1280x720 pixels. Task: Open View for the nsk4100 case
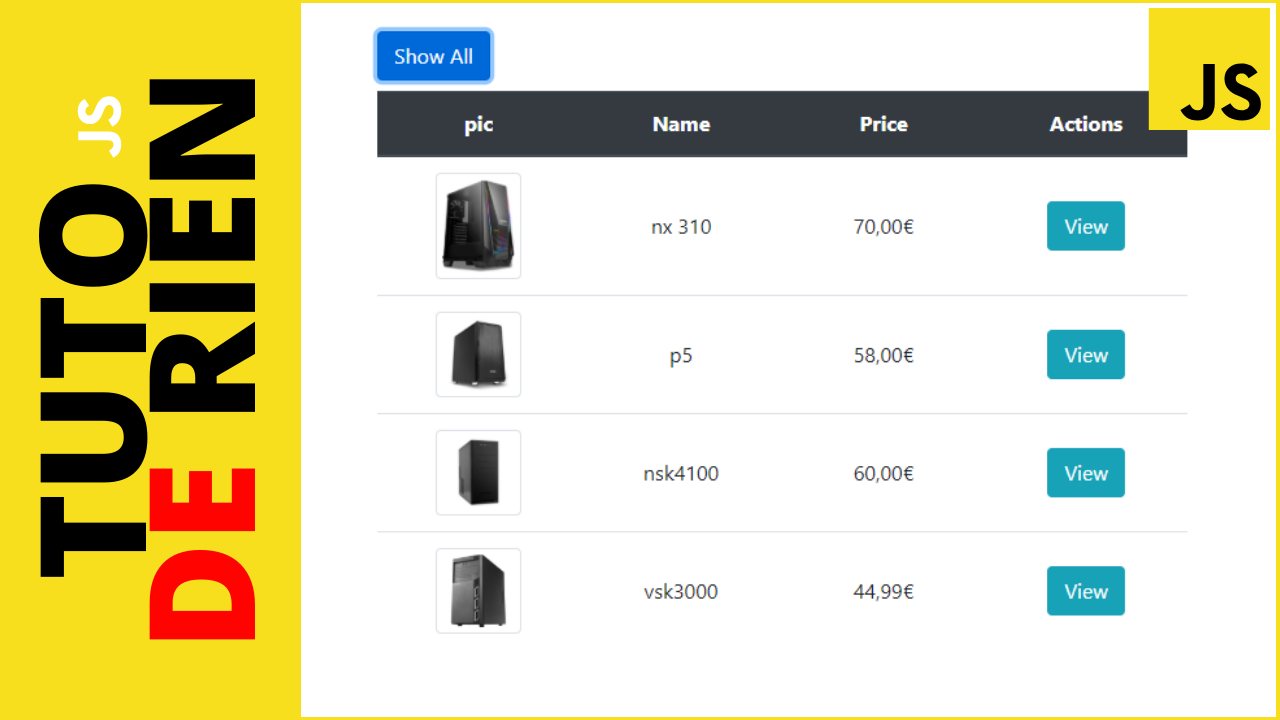click(1085, 473)
